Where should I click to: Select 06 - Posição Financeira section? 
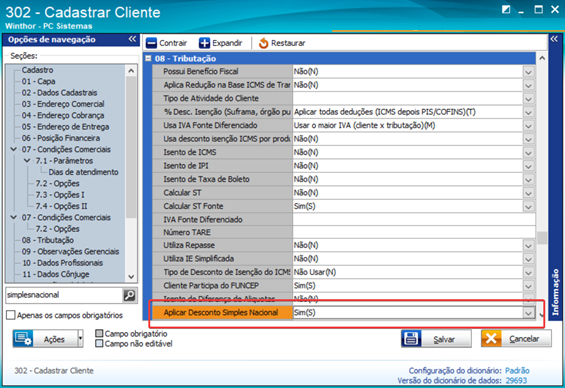(61, 138)
